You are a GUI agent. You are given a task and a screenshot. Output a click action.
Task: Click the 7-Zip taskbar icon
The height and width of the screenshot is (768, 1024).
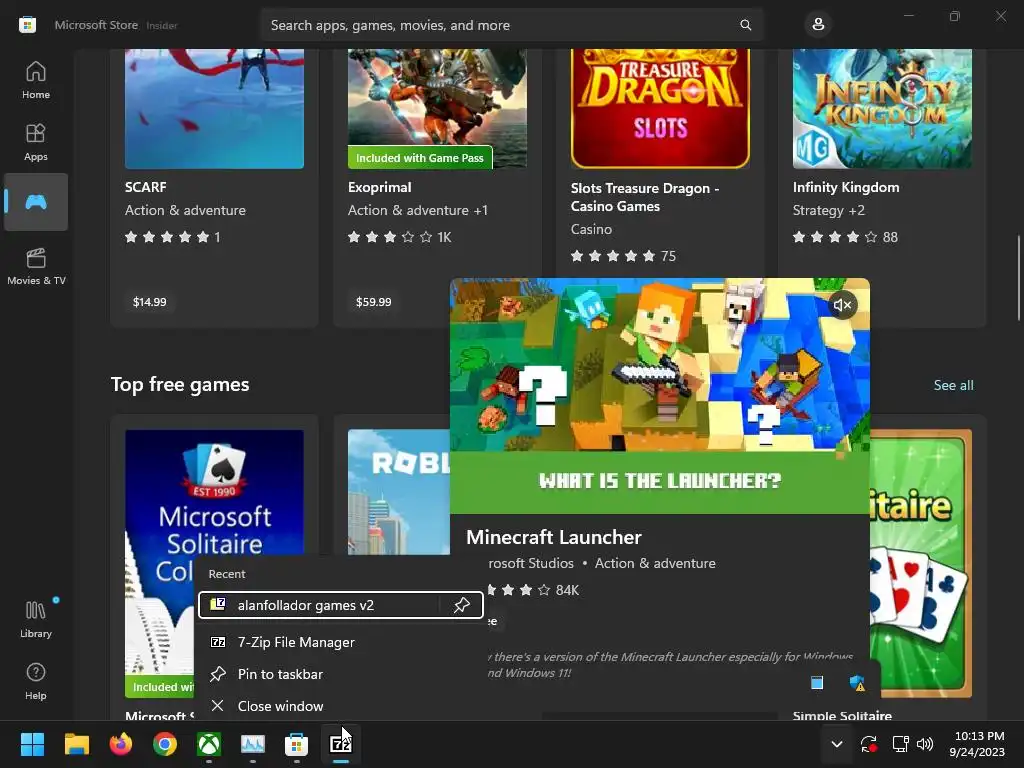click(x=340, y=744)
